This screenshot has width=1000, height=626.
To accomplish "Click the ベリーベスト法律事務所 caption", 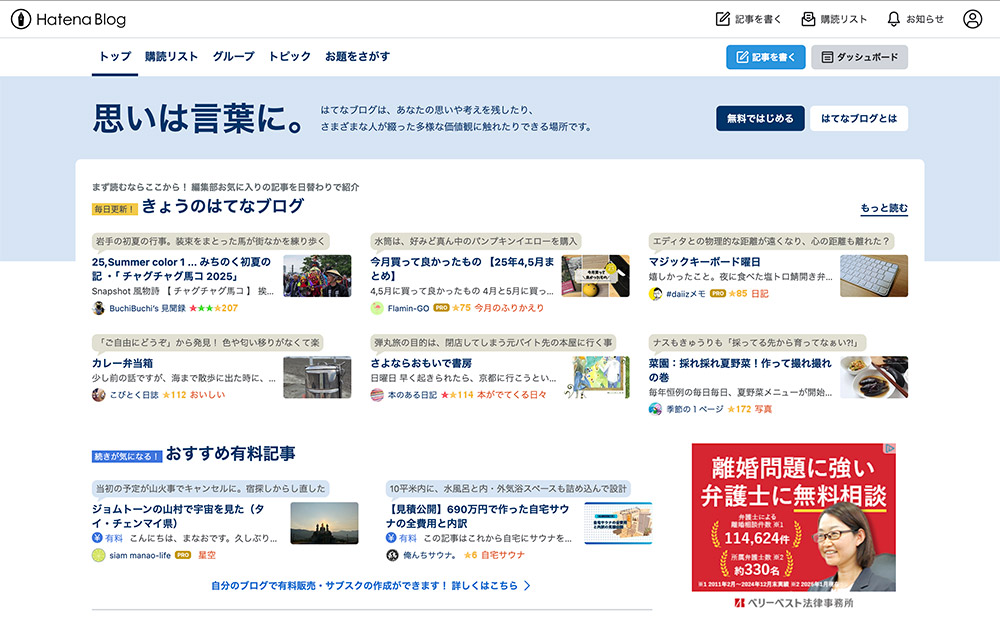I will (x=793, y=603).
